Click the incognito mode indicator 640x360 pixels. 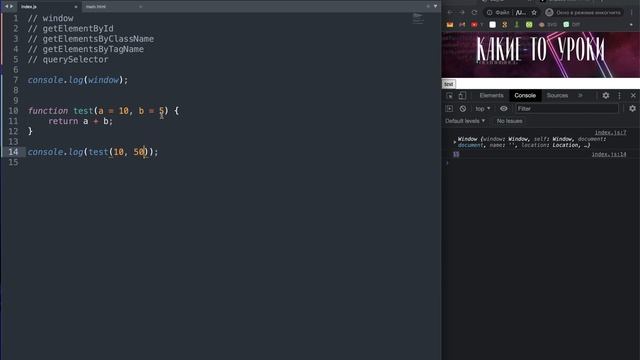click(x=584, y=13)
